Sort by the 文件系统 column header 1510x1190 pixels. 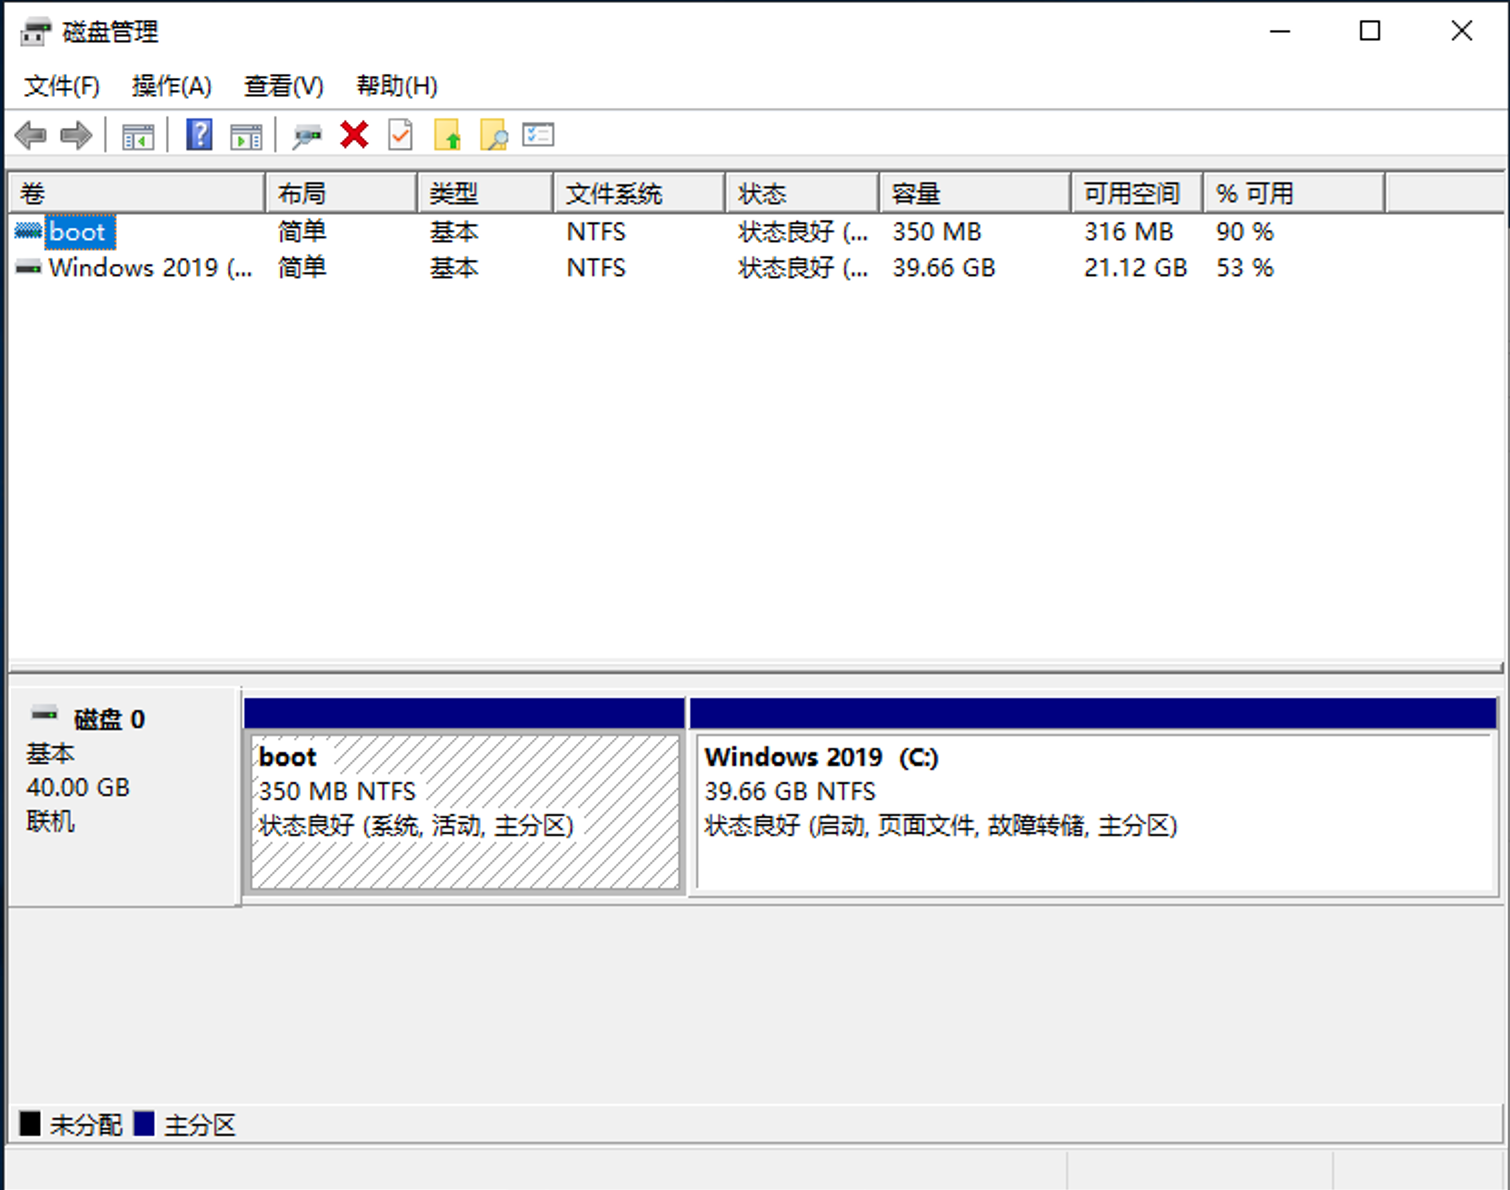639,193
